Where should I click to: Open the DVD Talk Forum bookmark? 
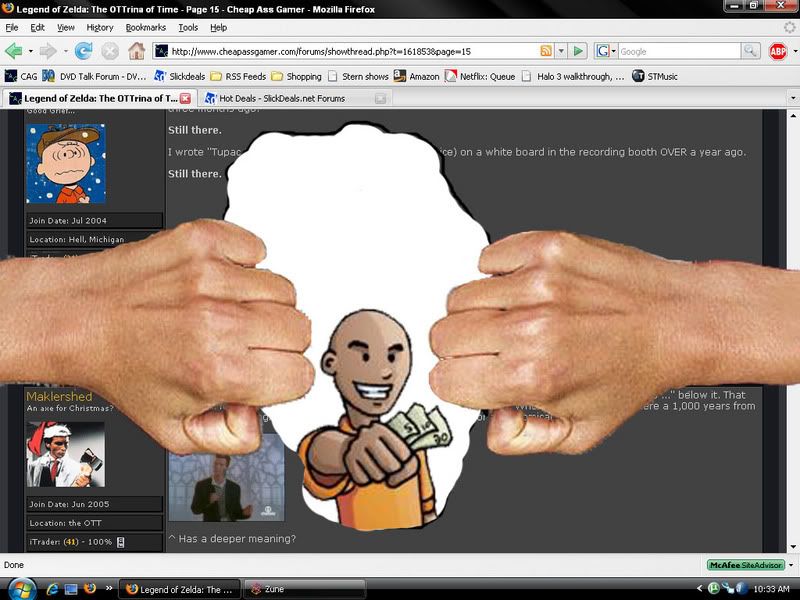point(94,77)
